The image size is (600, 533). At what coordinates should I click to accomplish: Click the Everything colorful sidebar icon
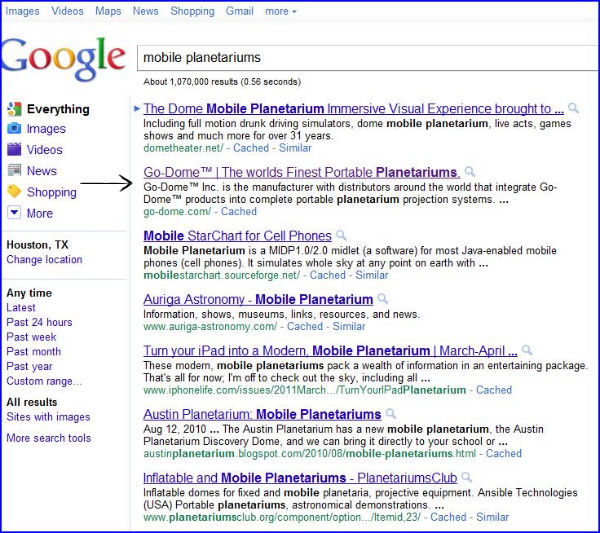pyautogui.click(x=14, y=109)
